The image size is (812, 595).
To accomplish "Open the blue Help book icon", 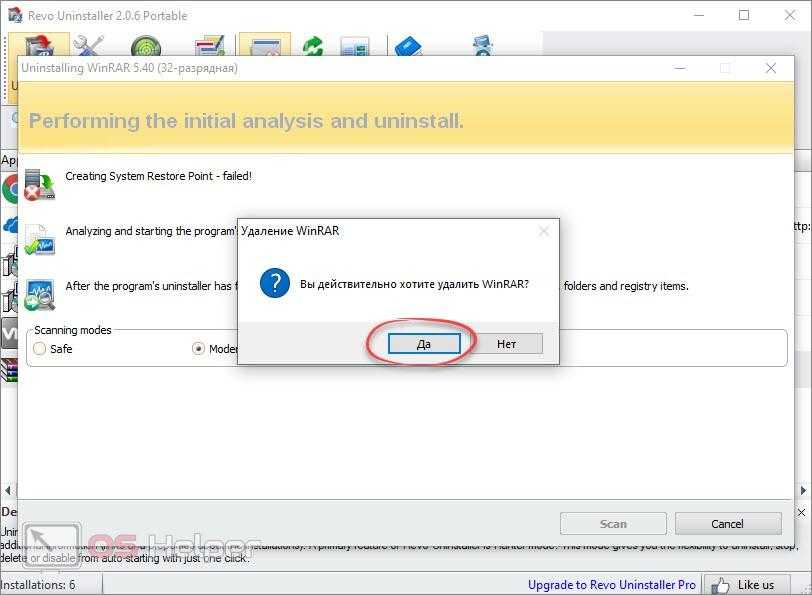I will coord(408,46).
